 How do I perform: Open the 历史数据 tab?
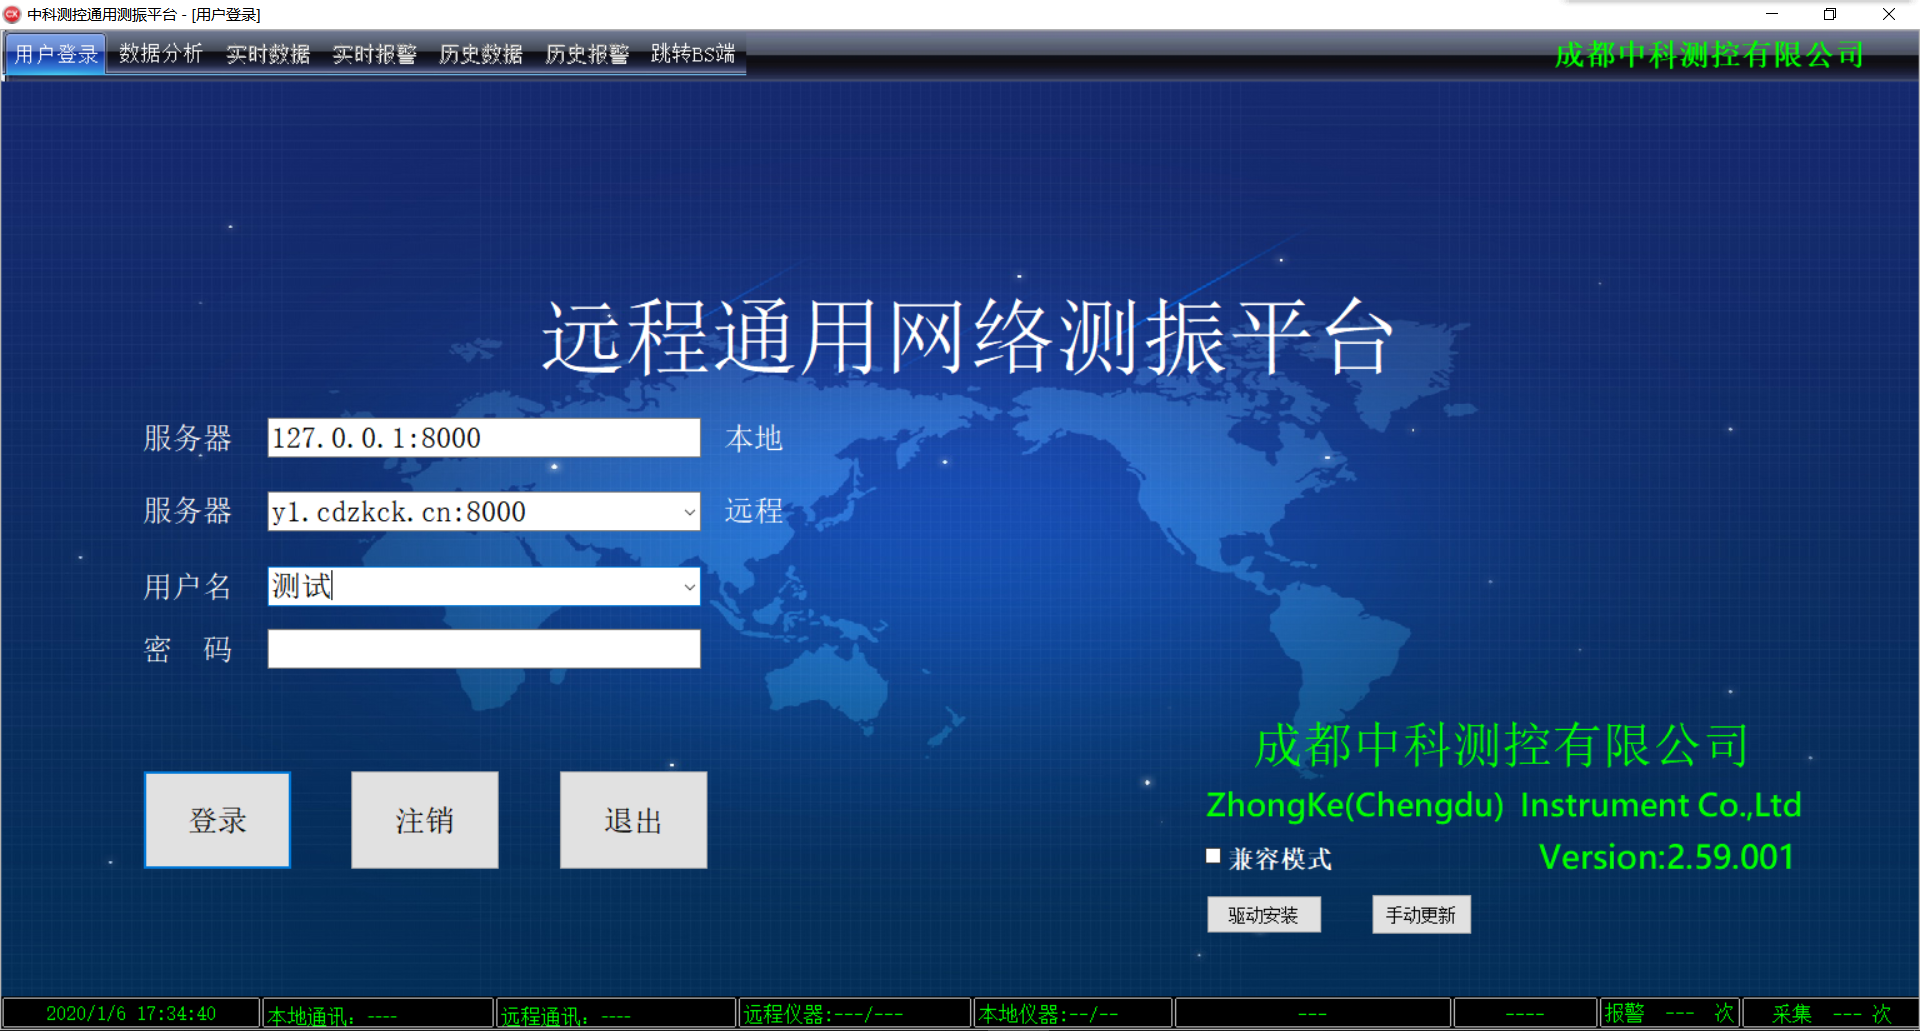(x=480, y=54)
